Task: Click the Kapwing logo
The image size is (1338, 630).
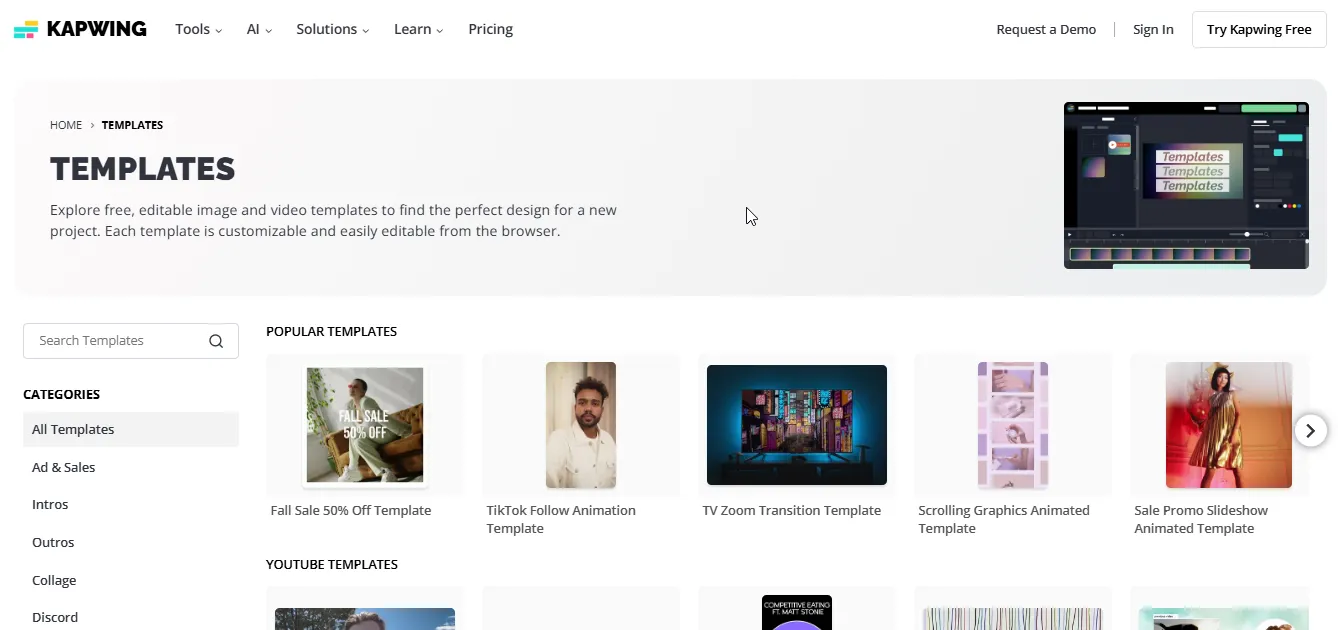Action: (80, 29)
